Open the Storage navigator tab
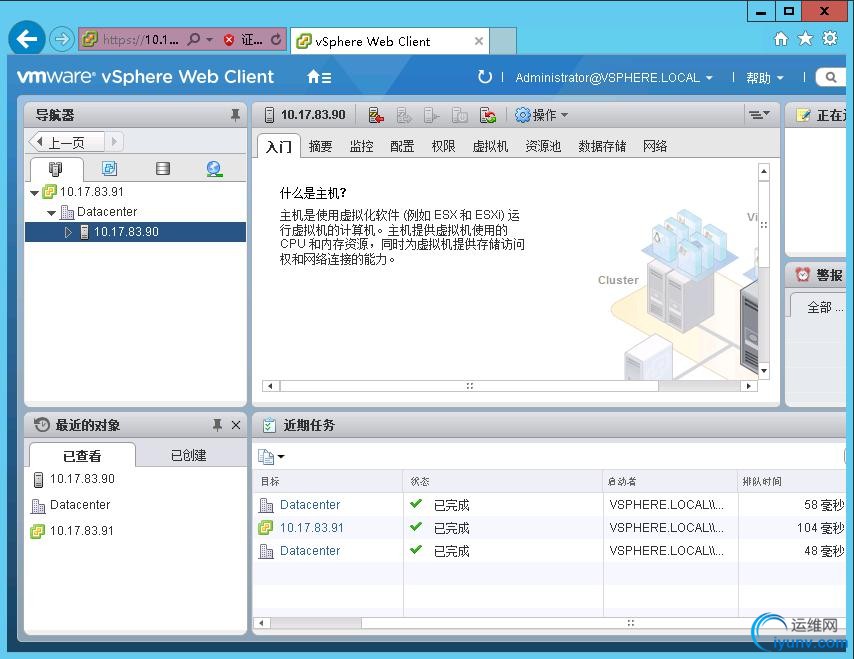The height and width of the screenshot is (659, 854). pos(162,168)
